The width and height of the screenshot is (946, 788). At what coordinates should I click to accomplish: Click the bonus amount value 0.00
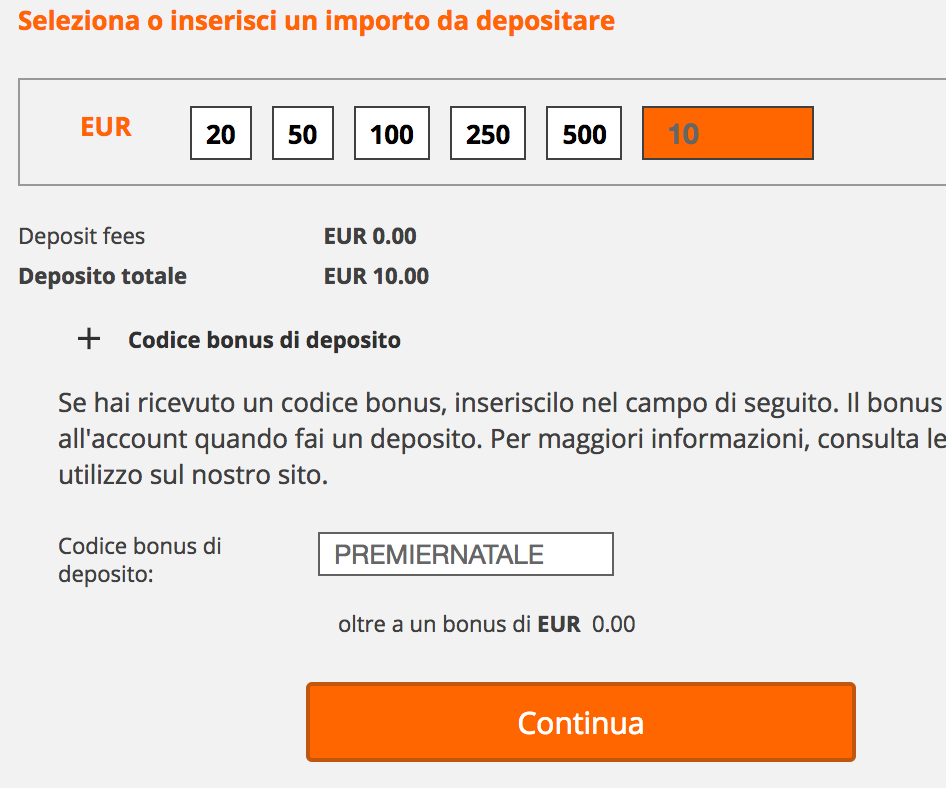point(614,624)
